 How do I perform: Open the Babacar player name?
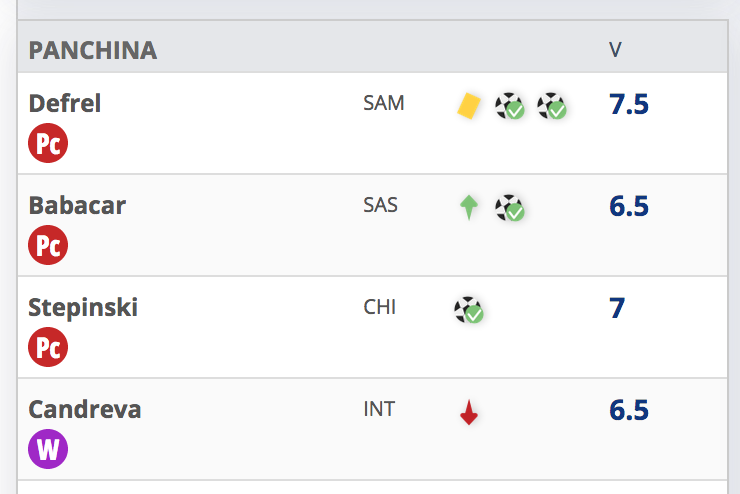[77, 205]
